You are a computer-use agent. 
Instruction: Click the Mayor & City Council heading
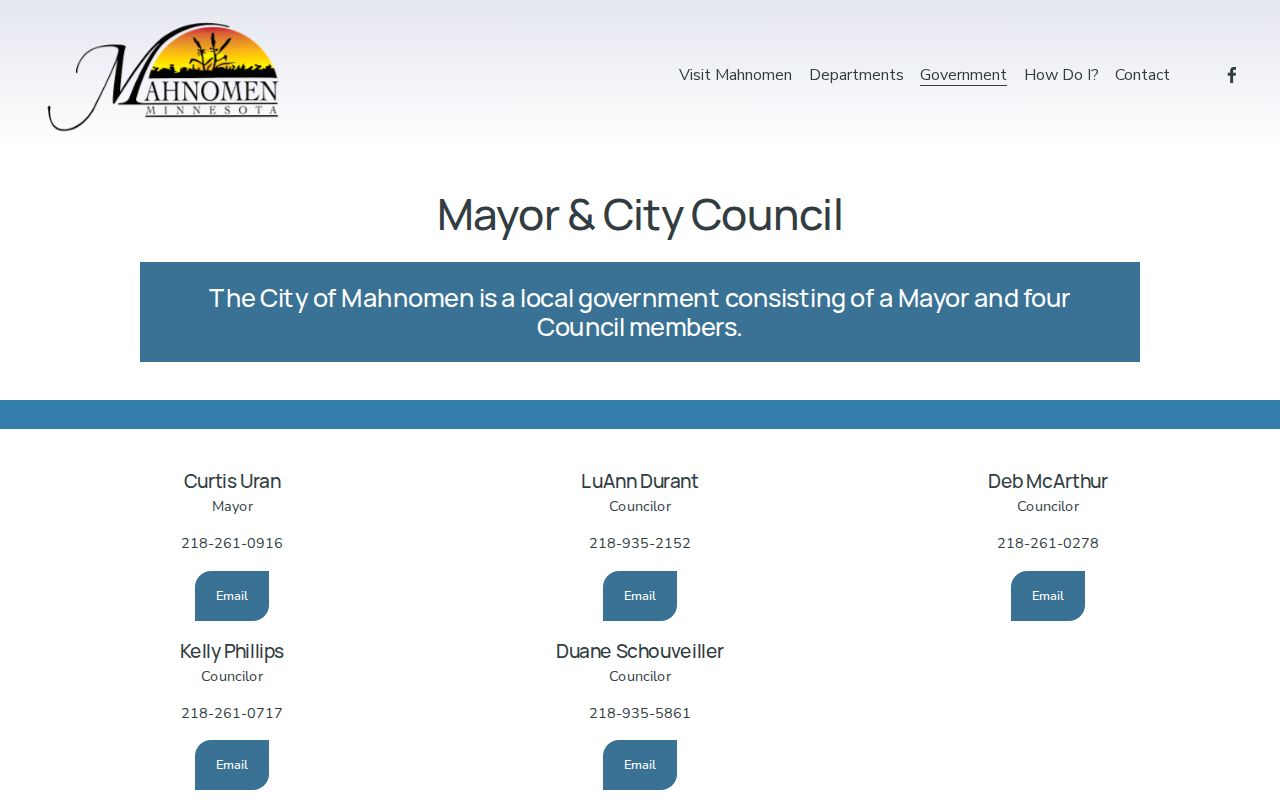click(640, 215)
